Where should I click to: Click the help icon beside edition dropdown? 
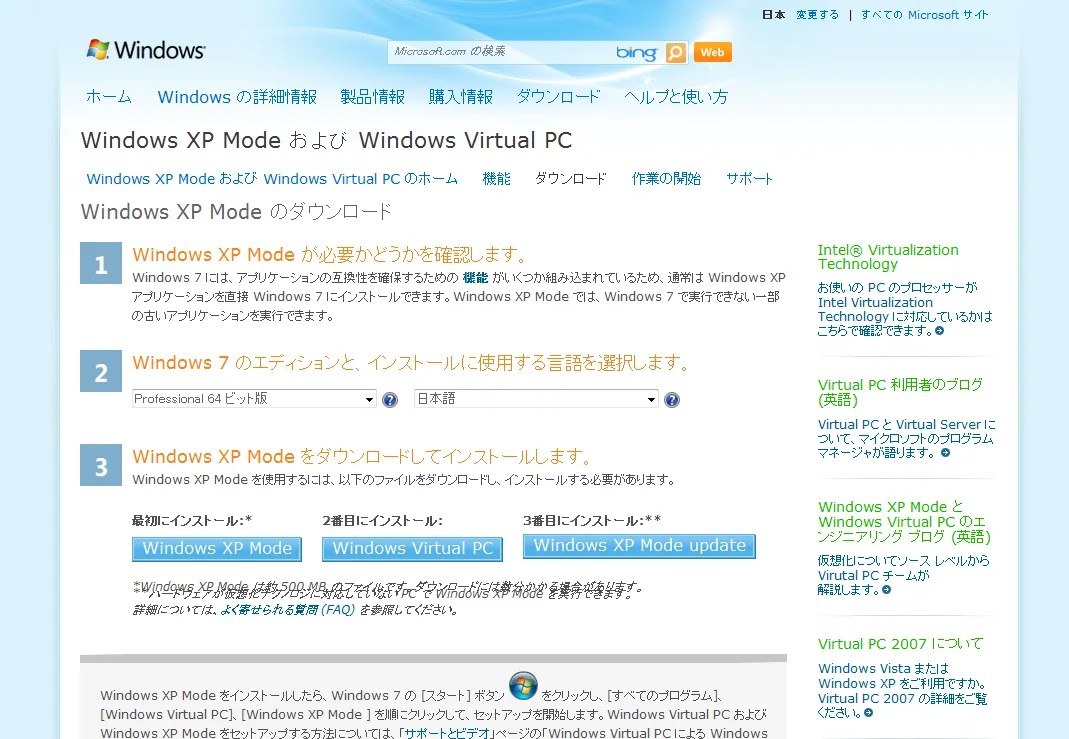(390, 400)
